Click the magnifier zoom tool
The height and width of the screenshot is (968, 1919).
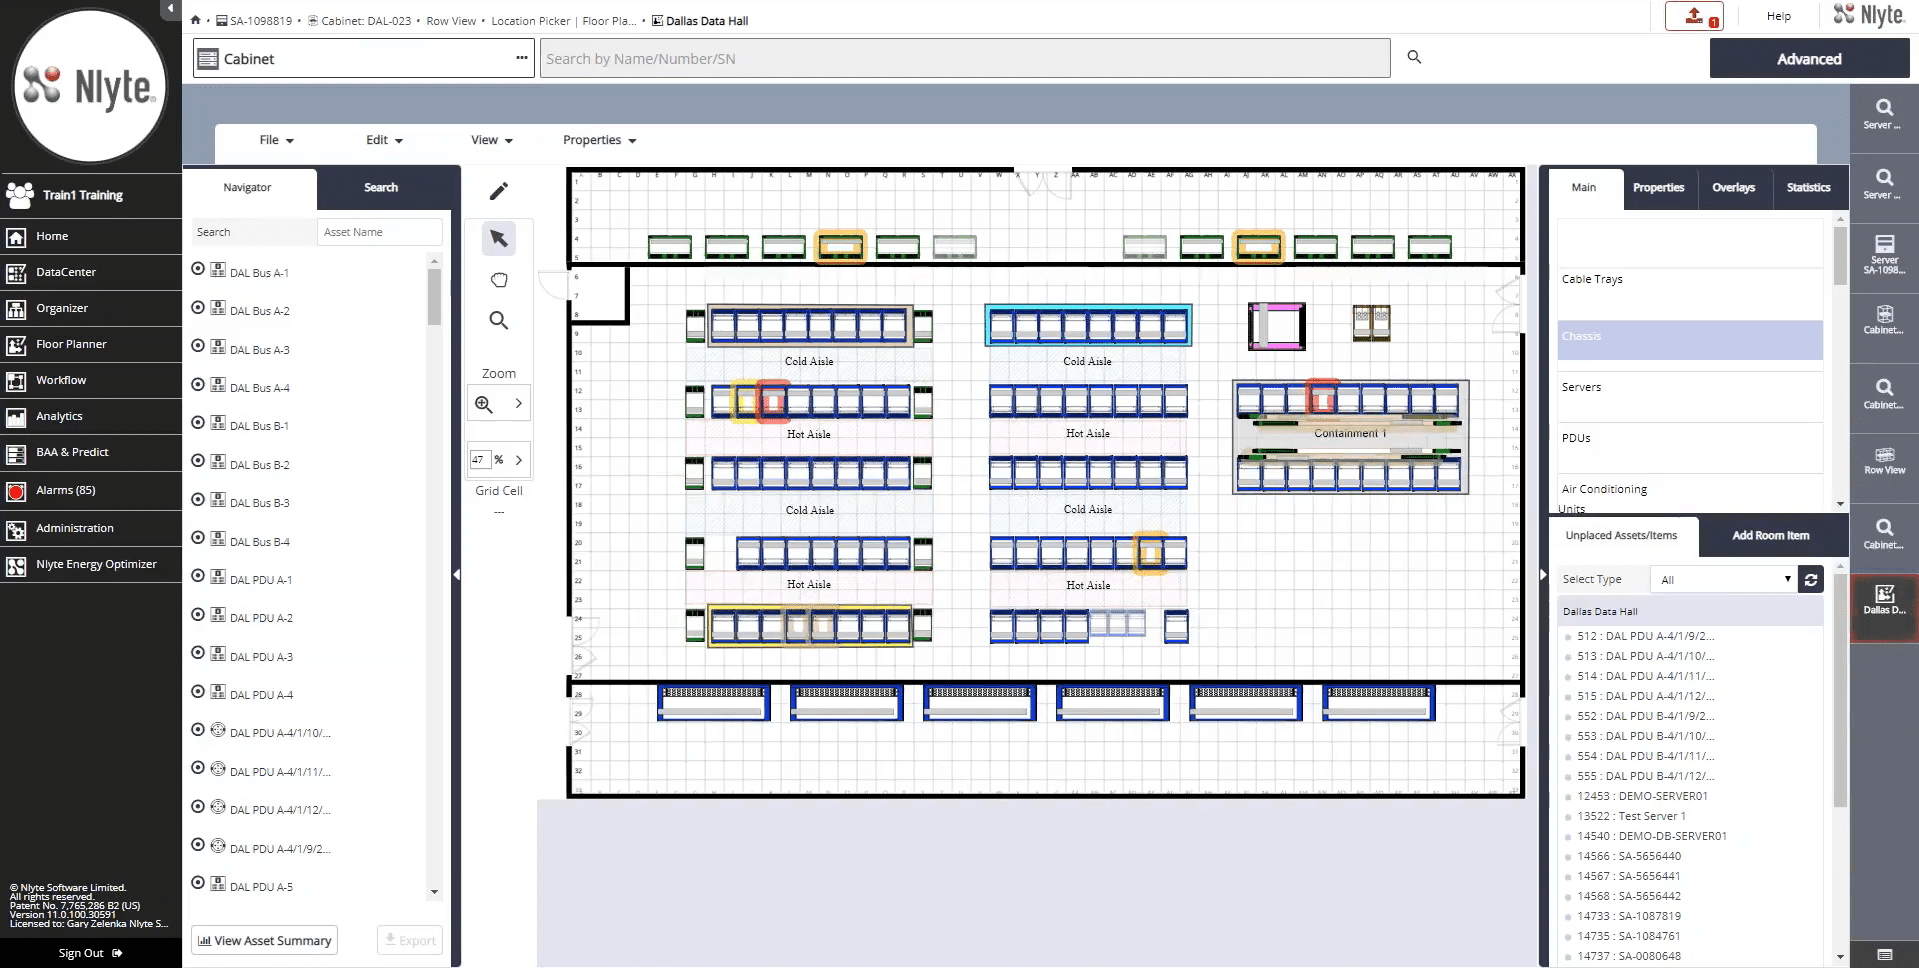[498, 320]
